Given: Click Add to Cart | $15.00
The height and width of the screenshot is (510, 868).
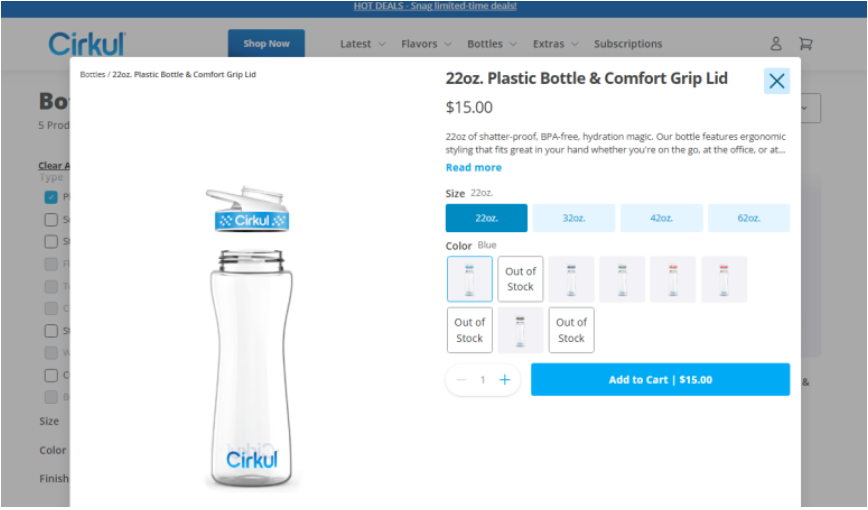Looking at the screenshot, I should (660, 380).
